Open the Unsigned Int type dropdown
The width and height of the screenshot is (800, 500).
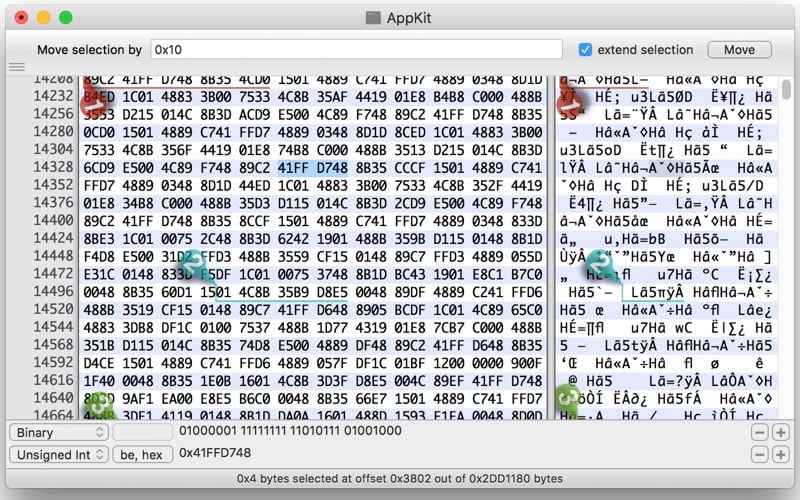58,455
